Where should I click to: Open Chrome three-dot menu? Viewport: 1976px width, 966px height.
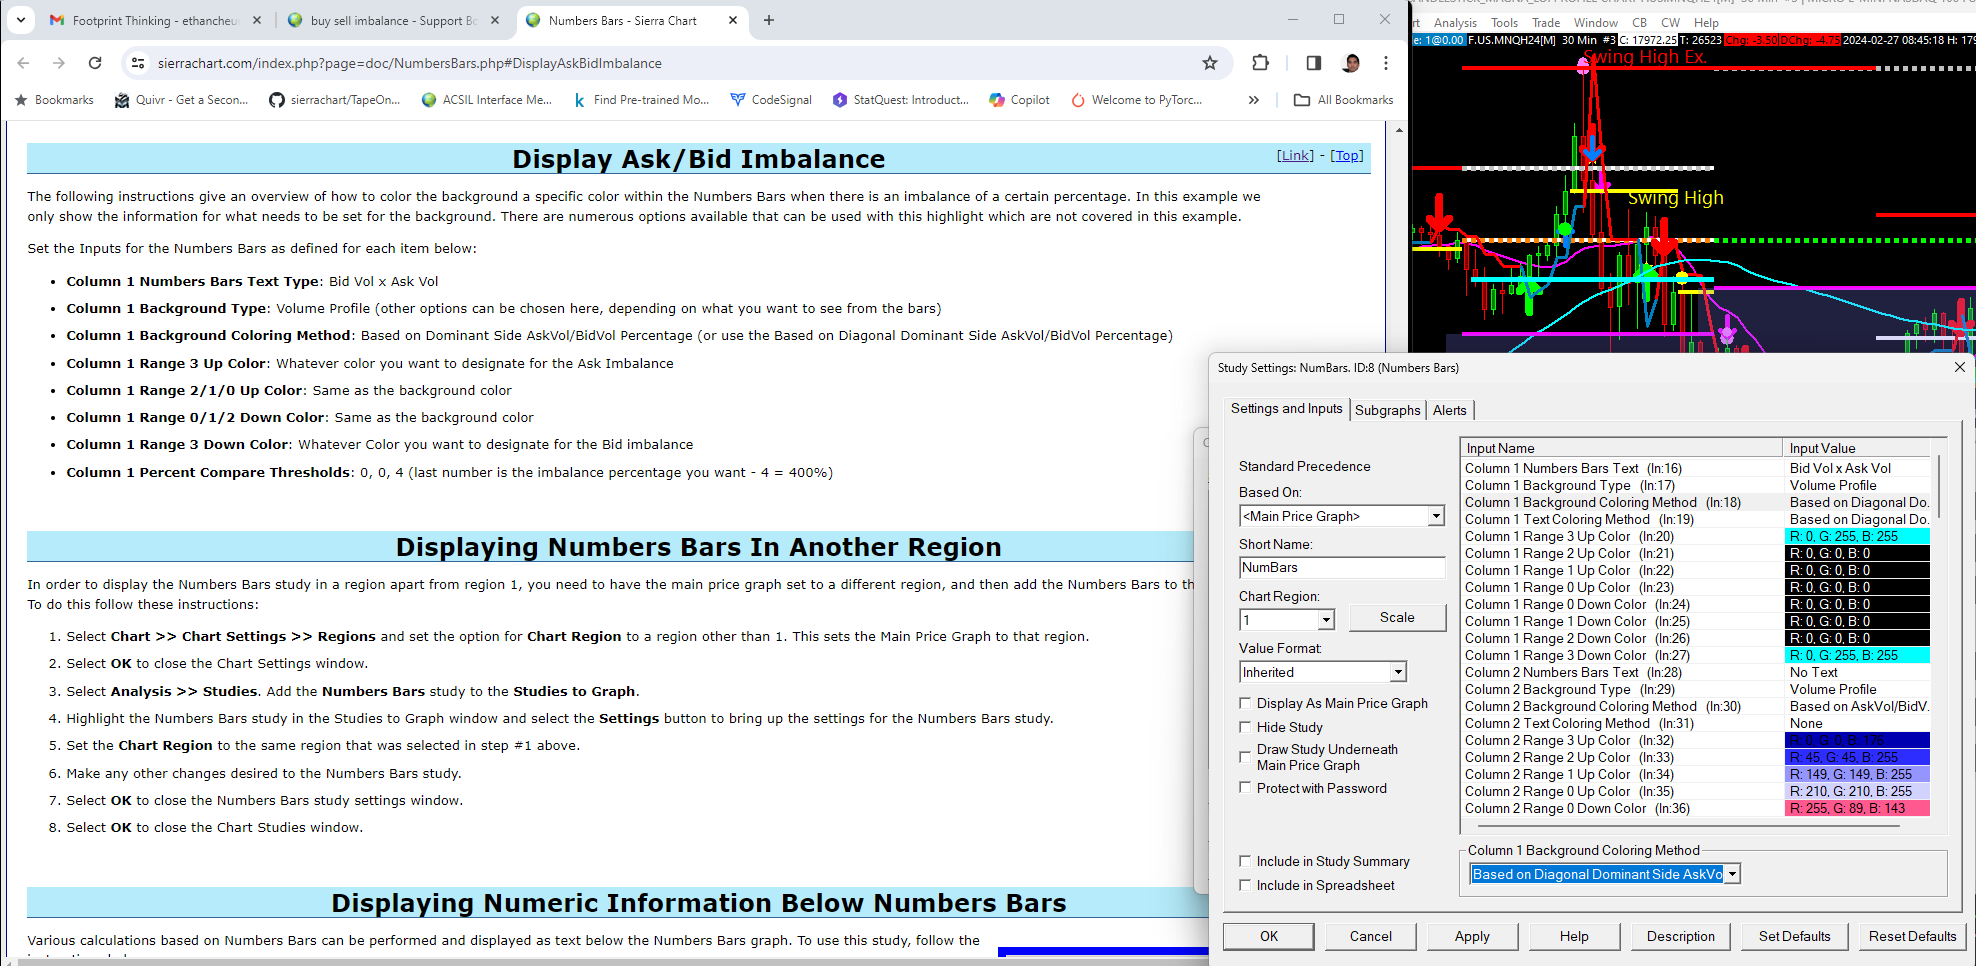tap(1386, 63)
